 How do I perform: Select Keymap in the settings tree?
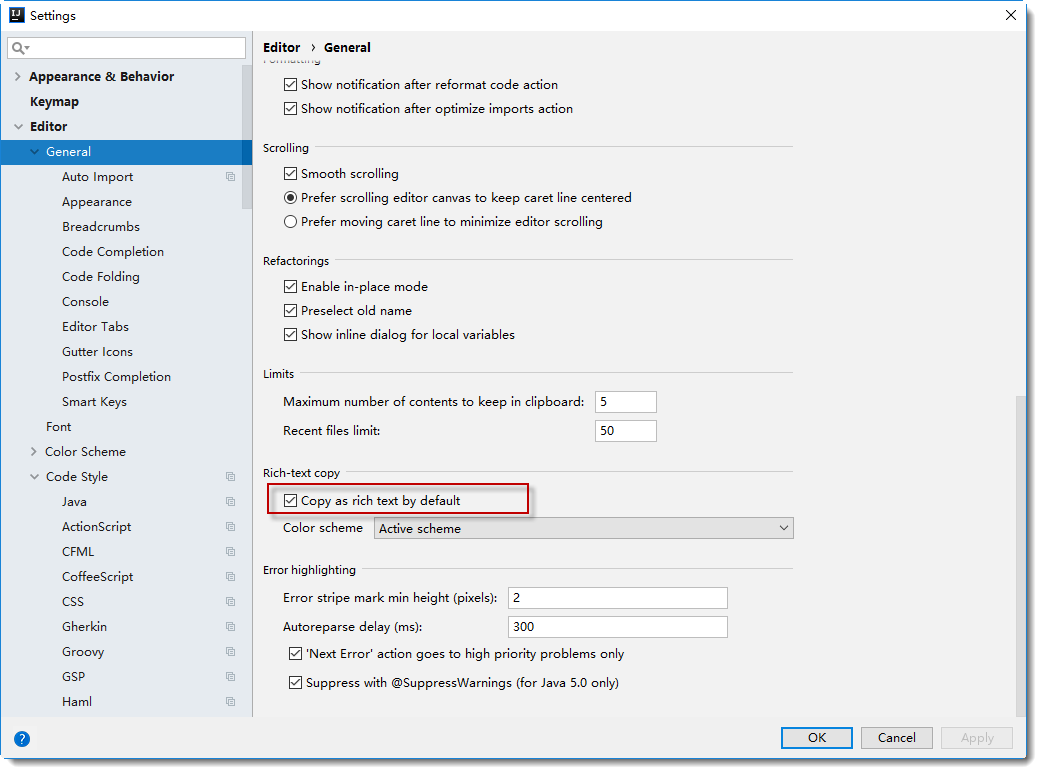(54, 102)
